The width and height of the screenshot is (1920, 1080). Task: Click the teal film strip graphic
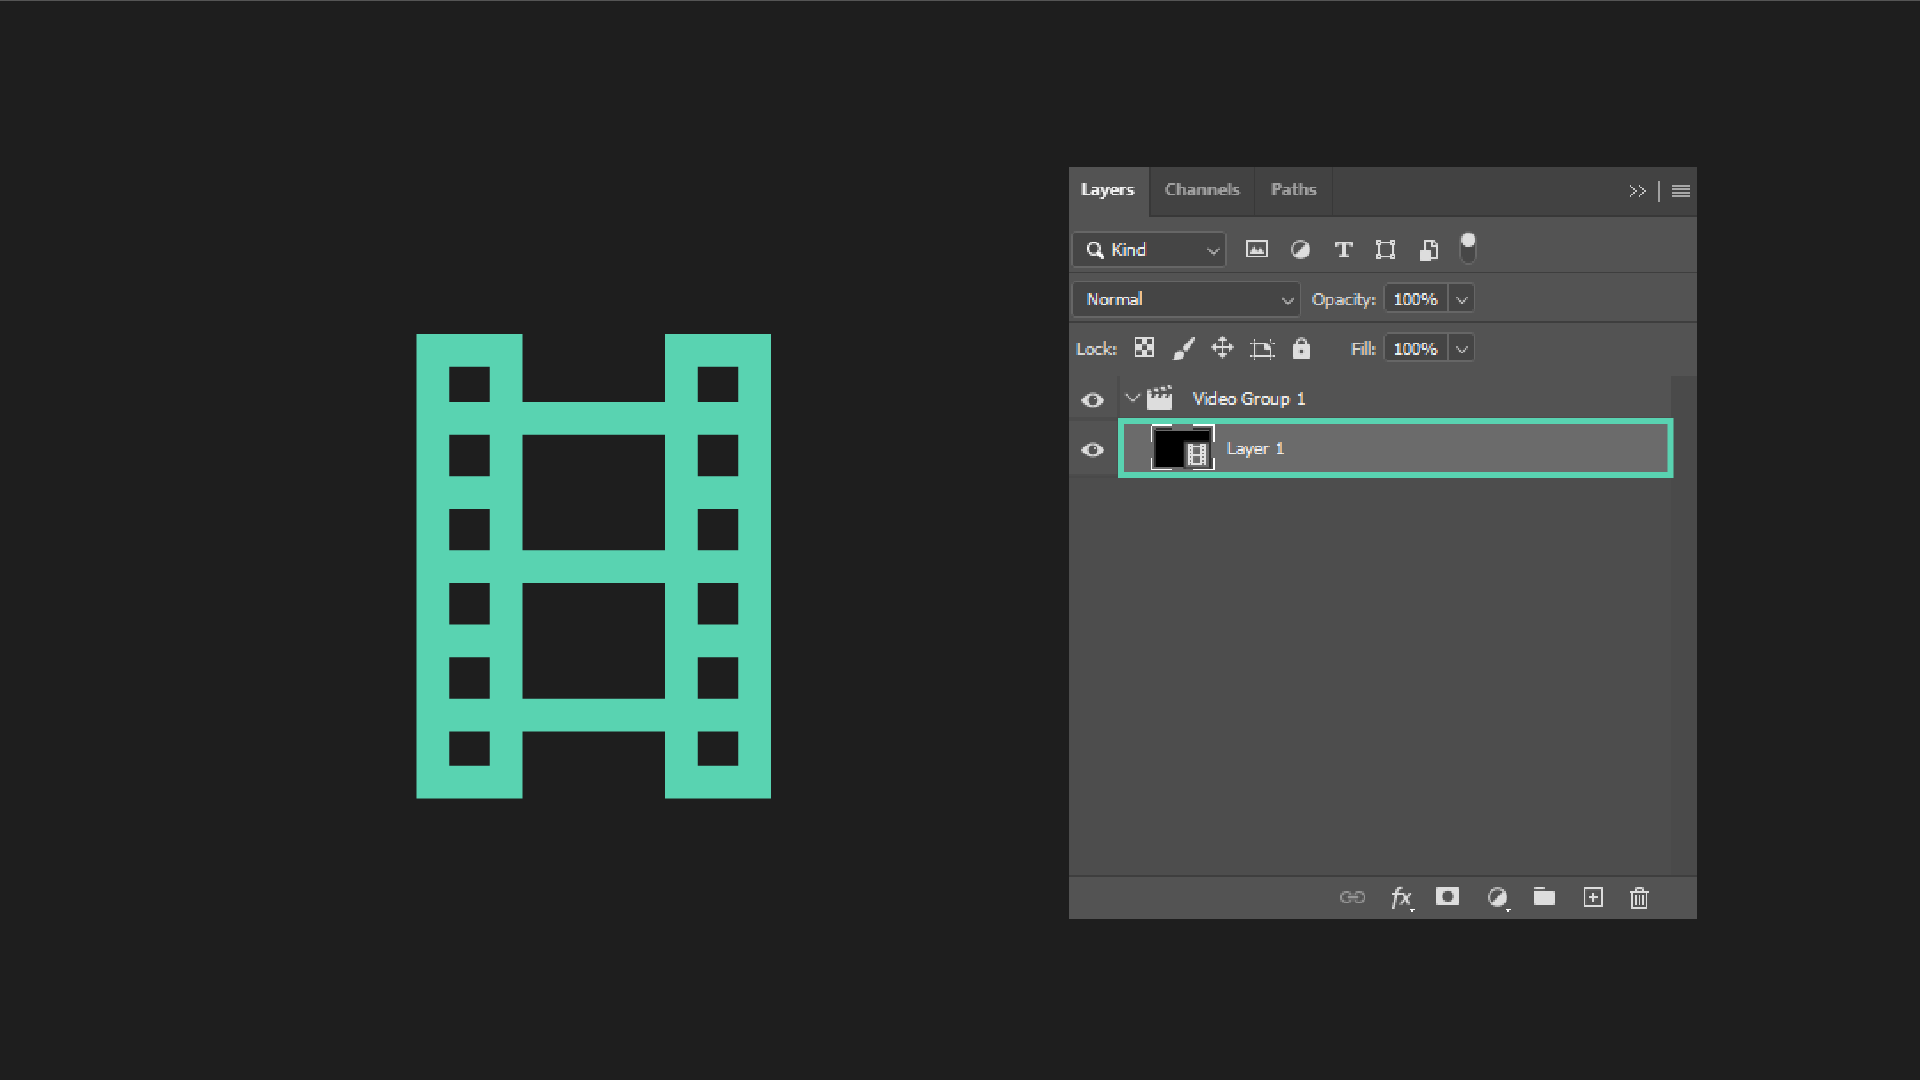pos(593,566)
